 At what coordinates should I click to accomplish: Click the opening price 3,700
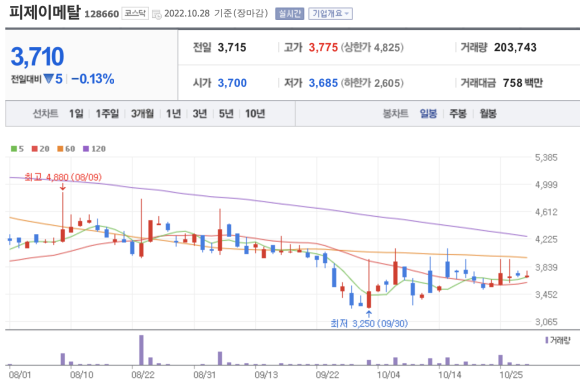232,83
